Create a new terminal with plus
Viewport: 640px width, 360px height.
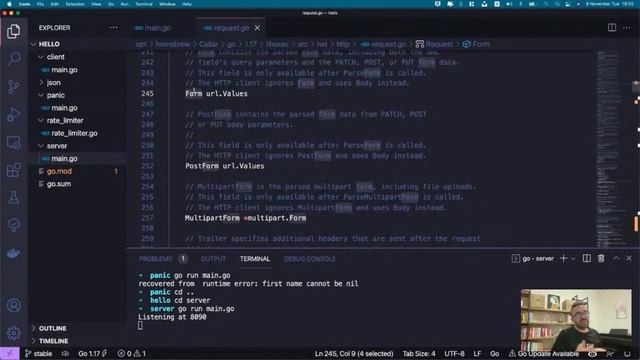(563, 258)
